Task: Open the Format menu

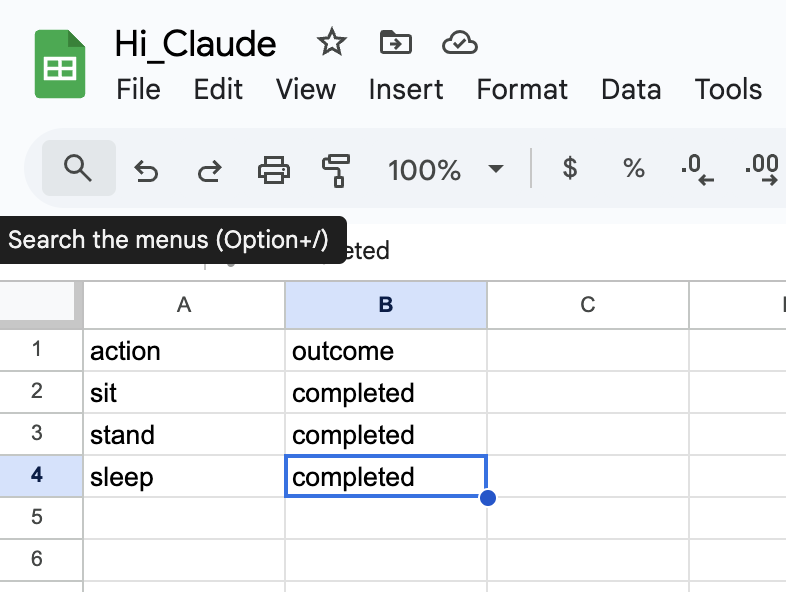Action: pos(522,89)
